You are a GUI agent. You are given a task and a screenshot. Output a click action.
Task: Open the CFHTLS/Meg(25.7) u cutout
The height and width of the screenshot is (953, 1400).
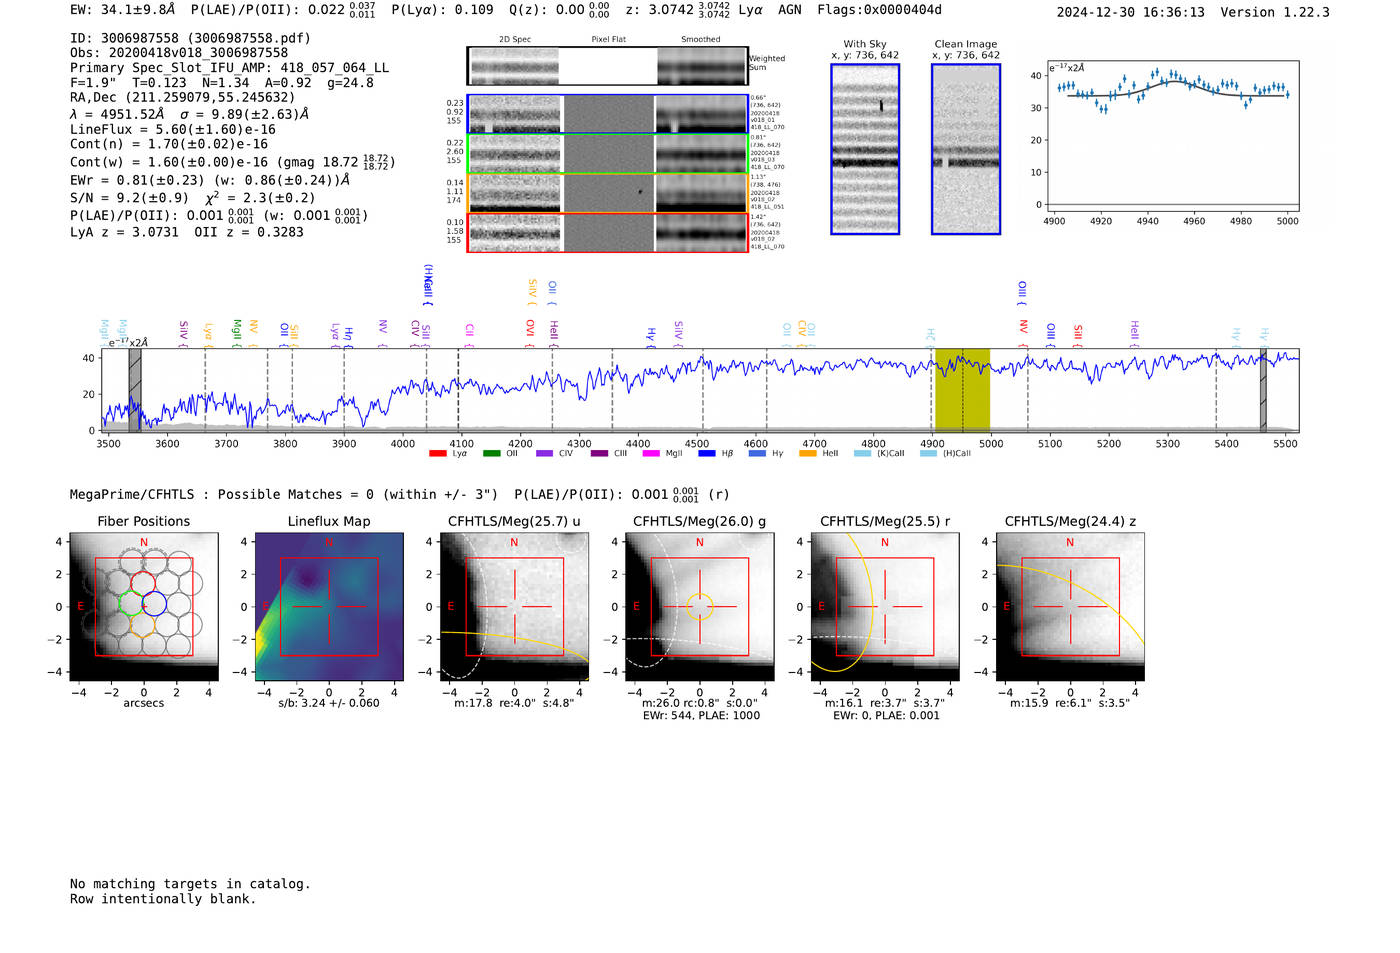click(514, 607)
